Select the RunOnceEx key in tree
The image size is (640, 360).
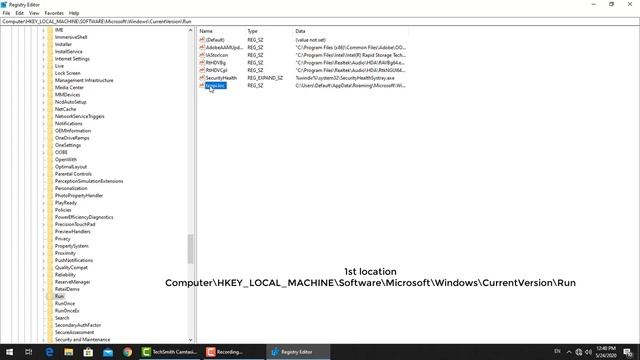tap(67, 311)
